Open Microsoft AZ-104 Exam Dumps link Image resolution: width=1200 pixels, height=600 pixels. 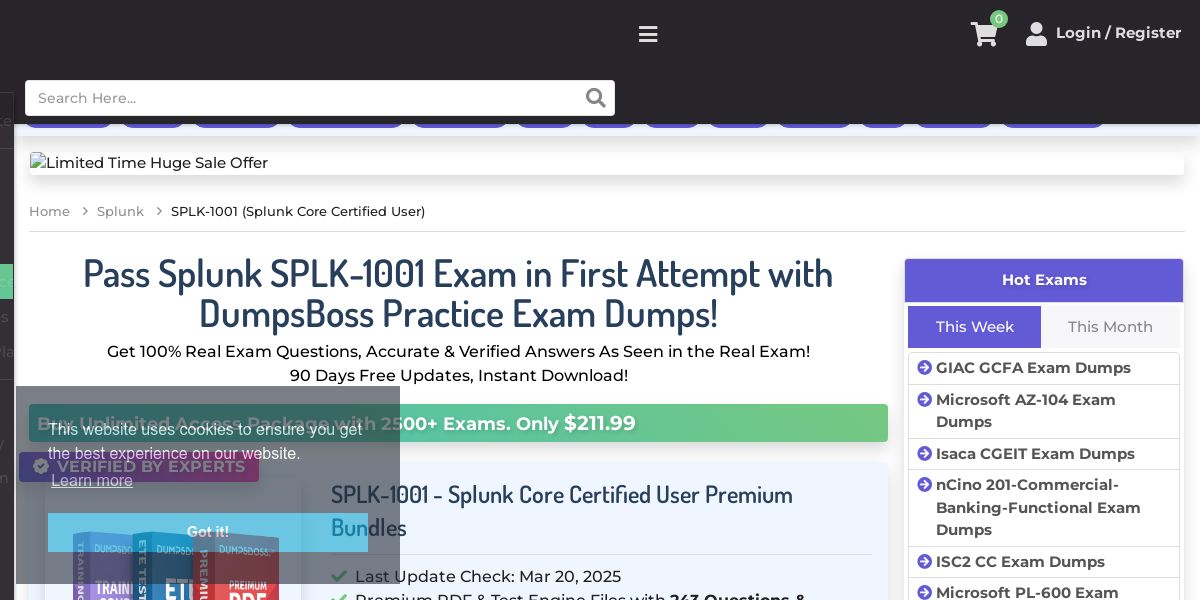coord(1025,411)
